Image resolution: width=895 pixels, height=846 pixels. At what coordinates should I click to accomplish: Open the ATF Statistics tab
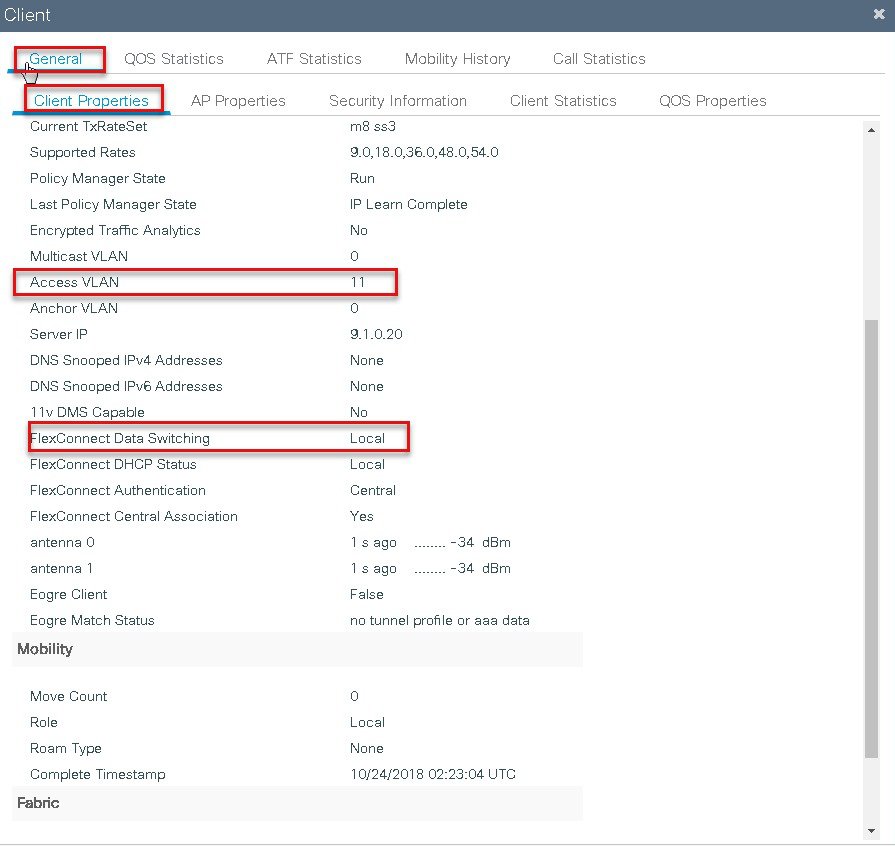(314, 59)
